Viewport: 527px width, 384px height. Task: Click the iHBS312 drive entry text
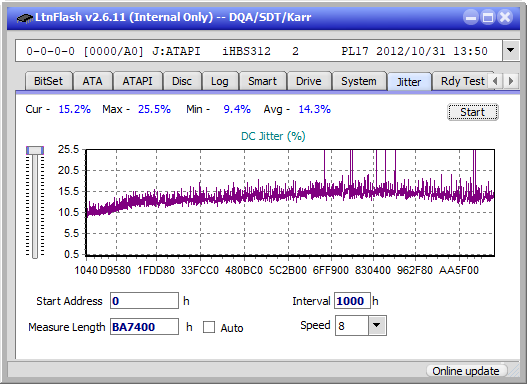click(x=246, y=51)
